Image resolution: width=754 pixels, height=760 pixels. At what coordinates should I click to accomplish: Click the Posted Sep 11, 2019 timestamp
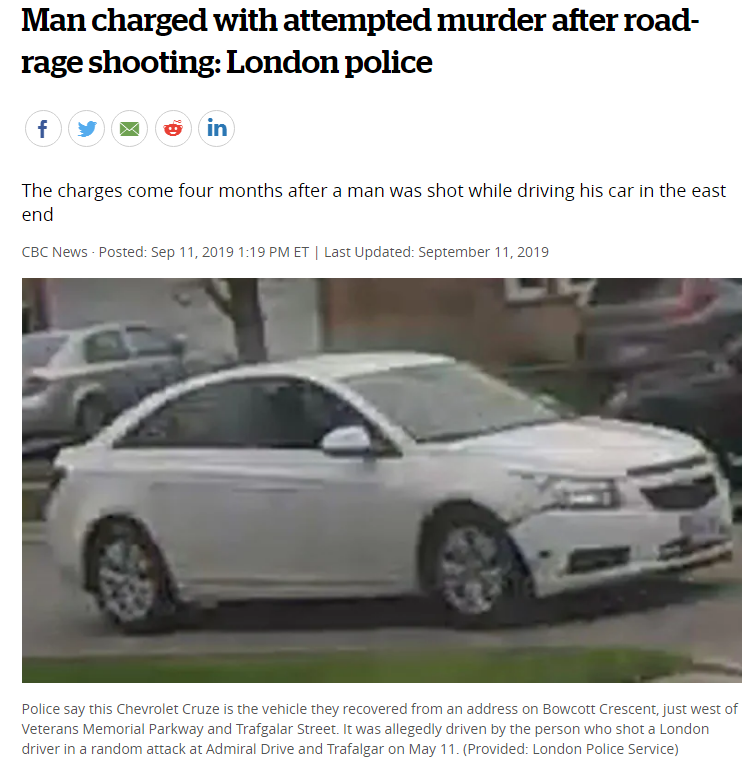coord(204,252)
